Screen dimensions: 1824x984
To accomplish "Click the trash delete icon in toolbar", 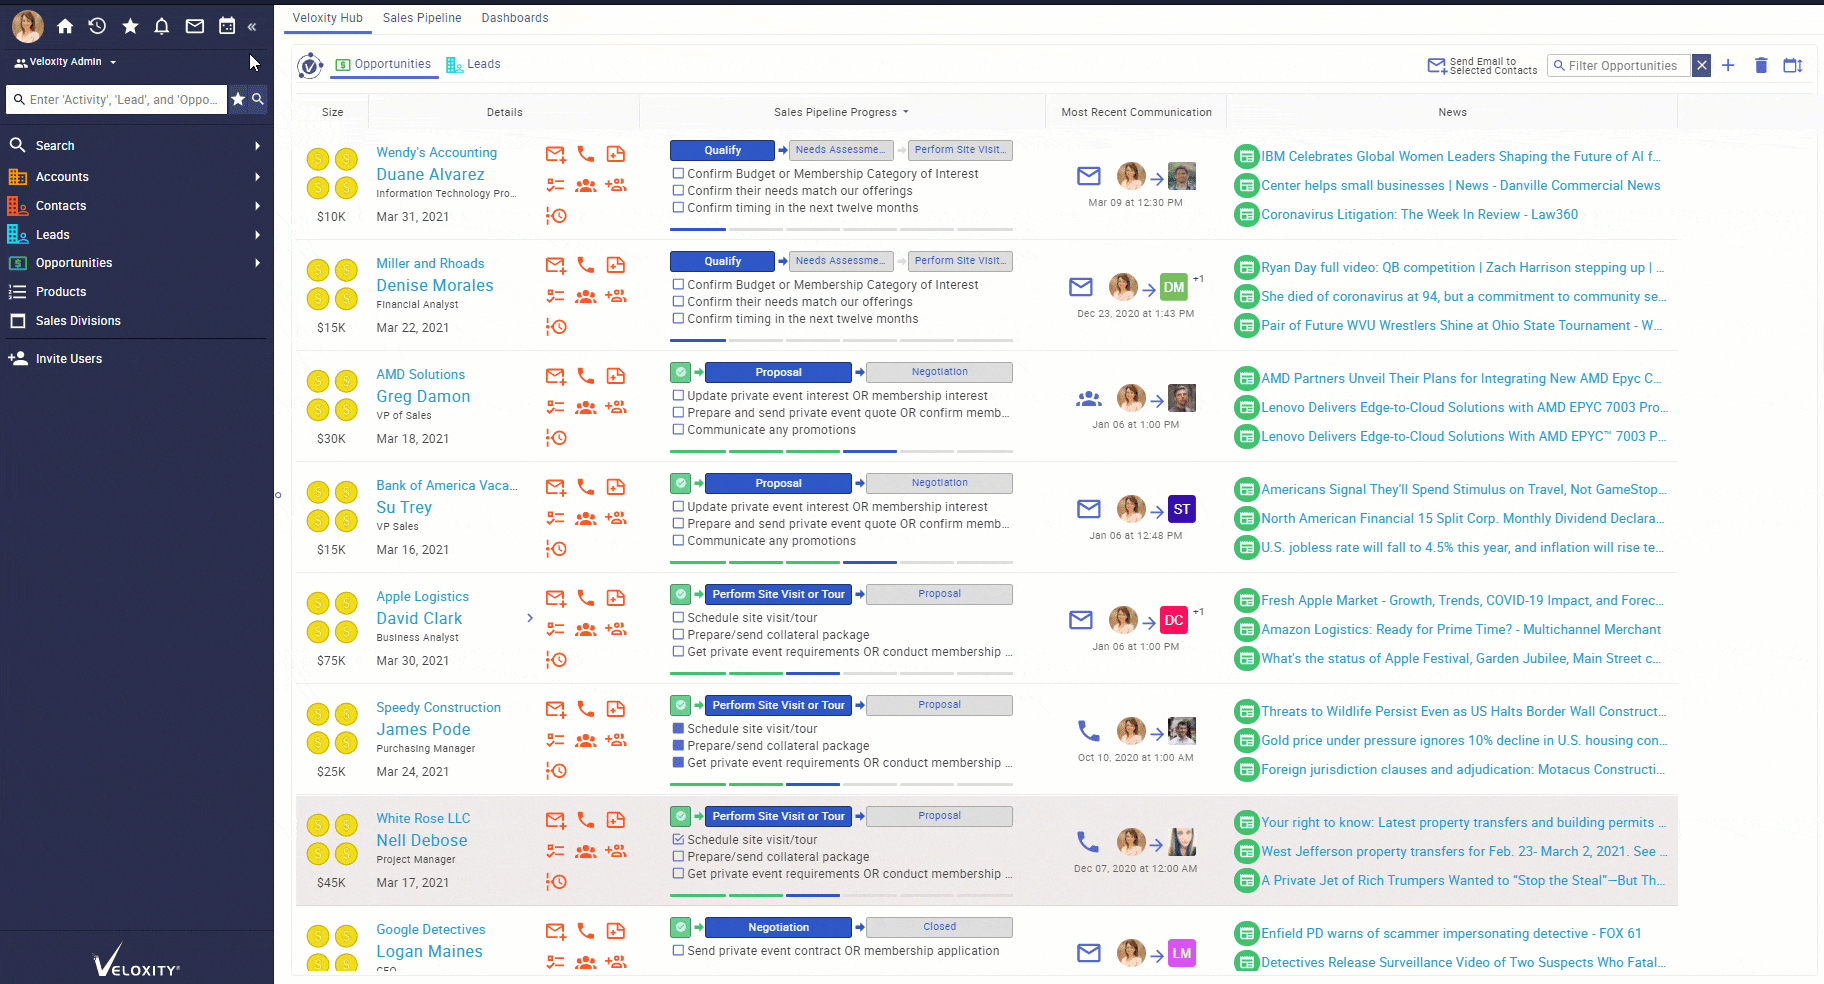I will [1761, 65].
